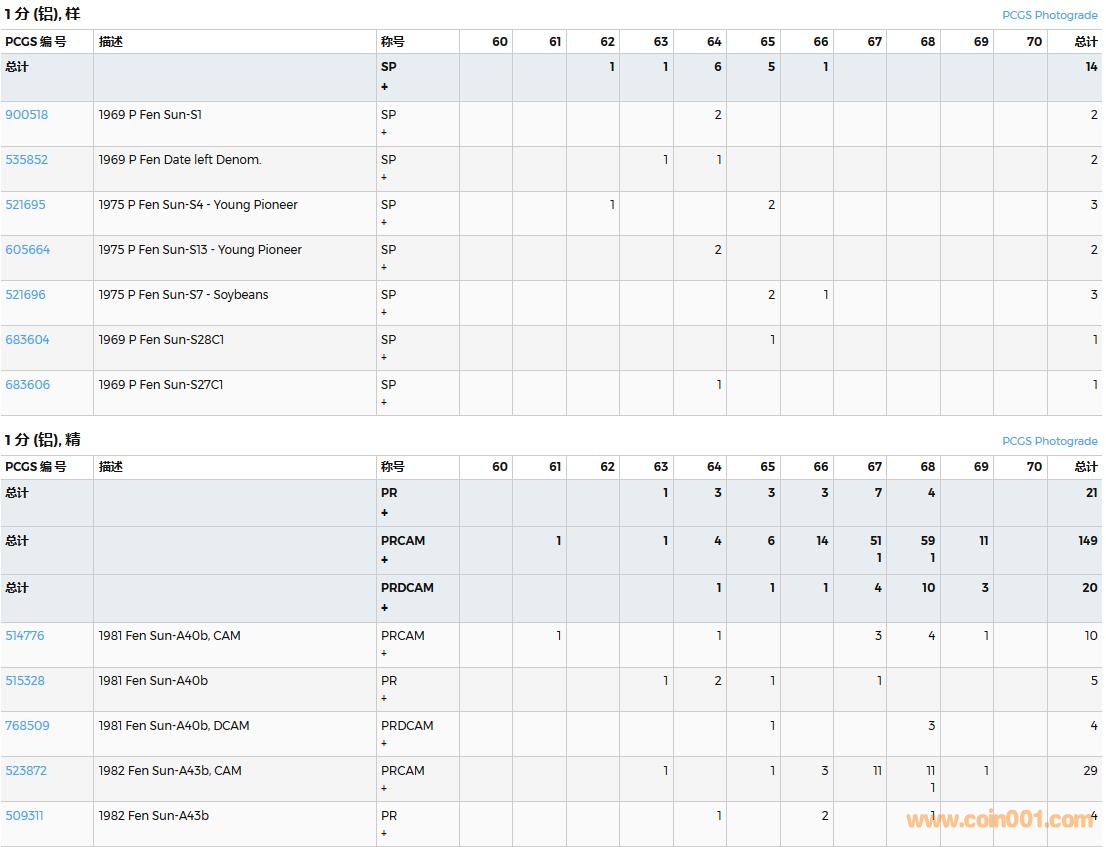The image size is (1106, 847).
Task: Expand plus grades under SP 总计 row
Action: pos(384,87)
